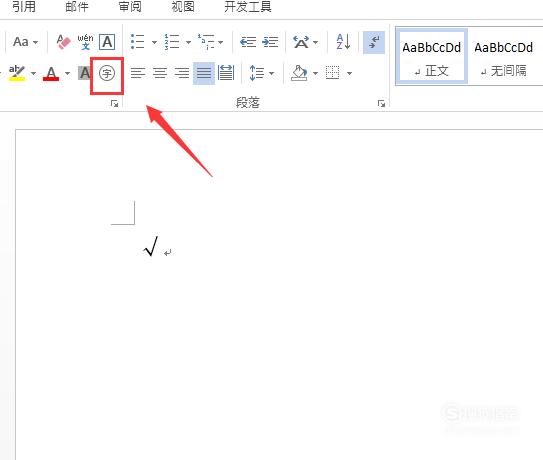543x460 pixels.
Task: Click the checkmark symbol in the document
Action: click(x=151, y=246)
